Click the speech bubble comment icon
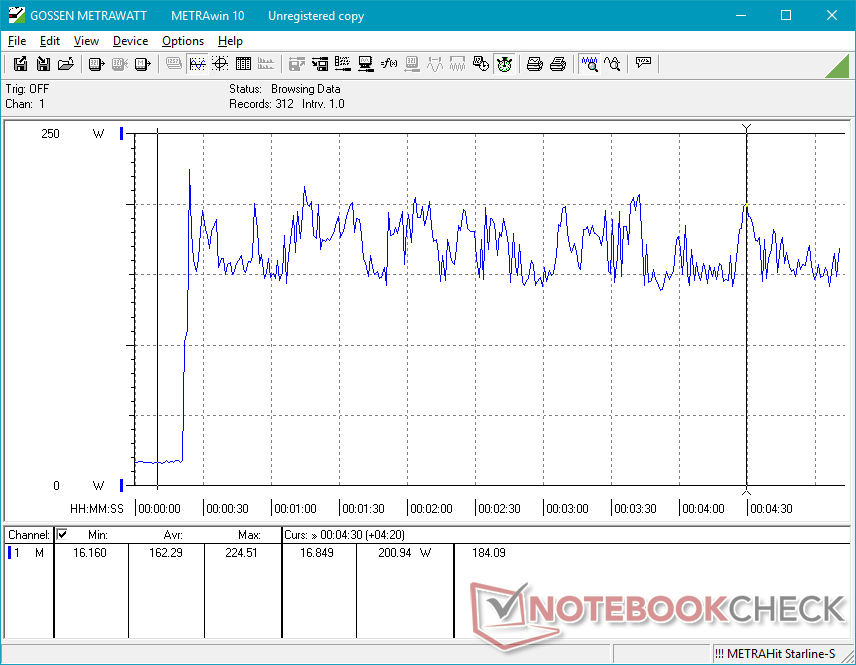Viewport: 856px width, 665px height. pyautogui.click(x=643, y=64)
